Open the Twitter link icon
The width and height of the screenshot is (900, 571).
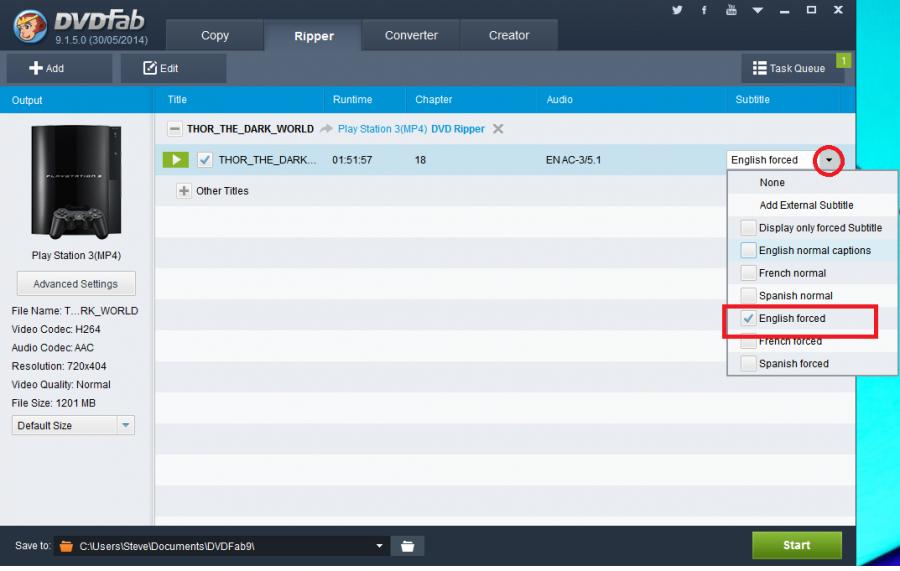(678, 10)
